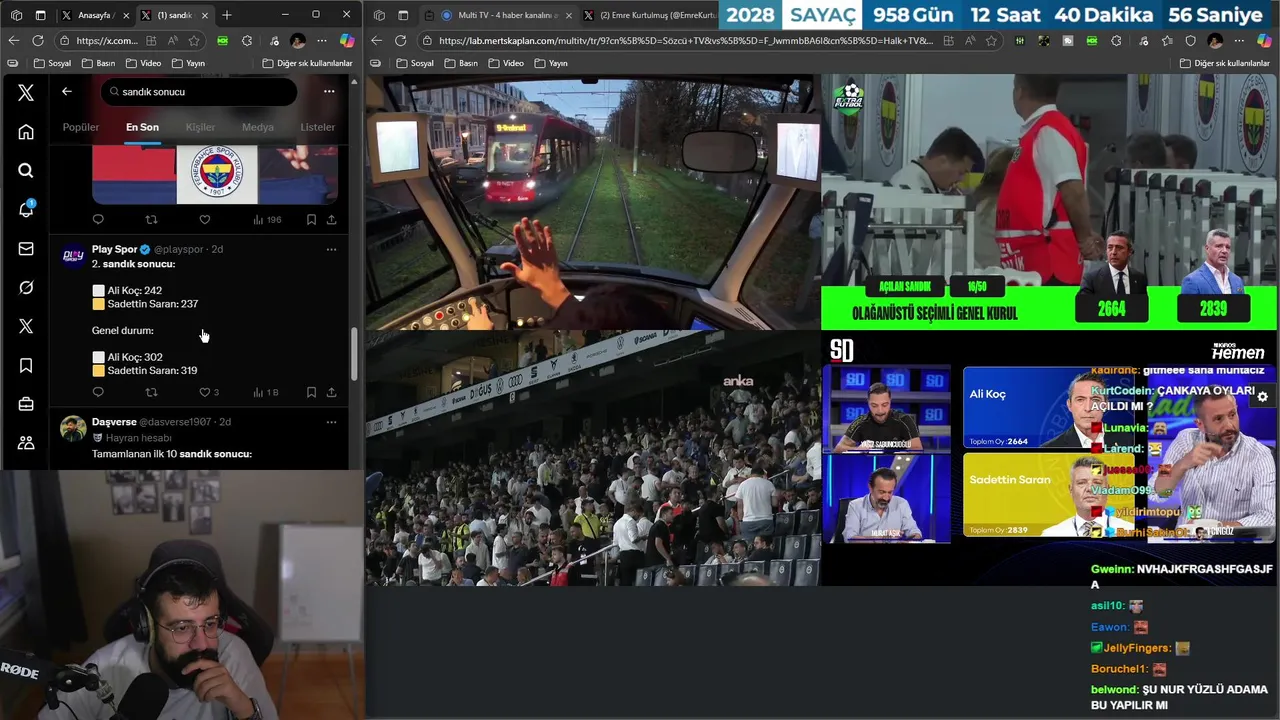Click the Daşverse profile avatar
1280x720 pixels.
(73, 429)
